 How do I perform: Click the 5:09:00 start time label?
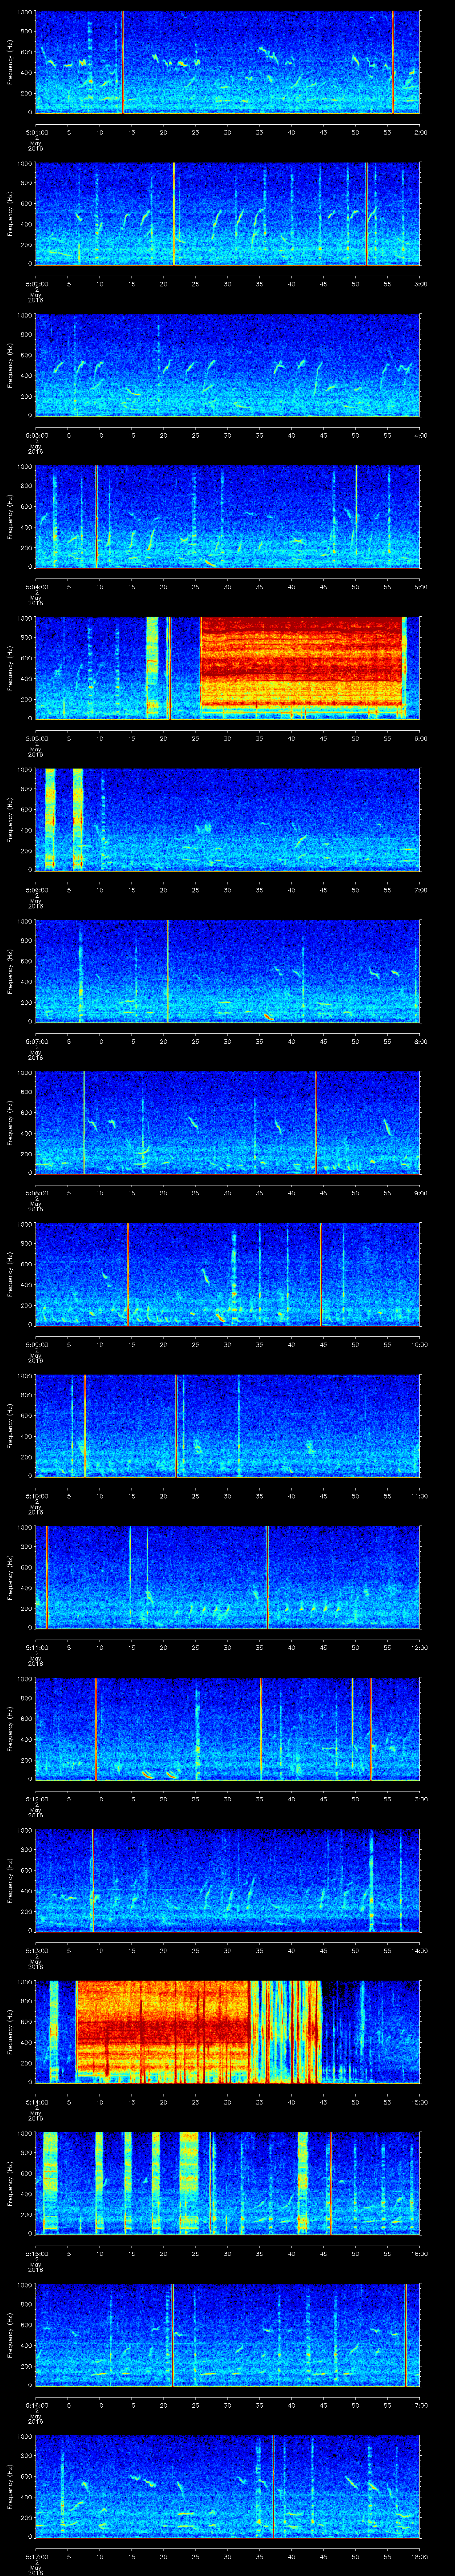tap(36, 1344)
